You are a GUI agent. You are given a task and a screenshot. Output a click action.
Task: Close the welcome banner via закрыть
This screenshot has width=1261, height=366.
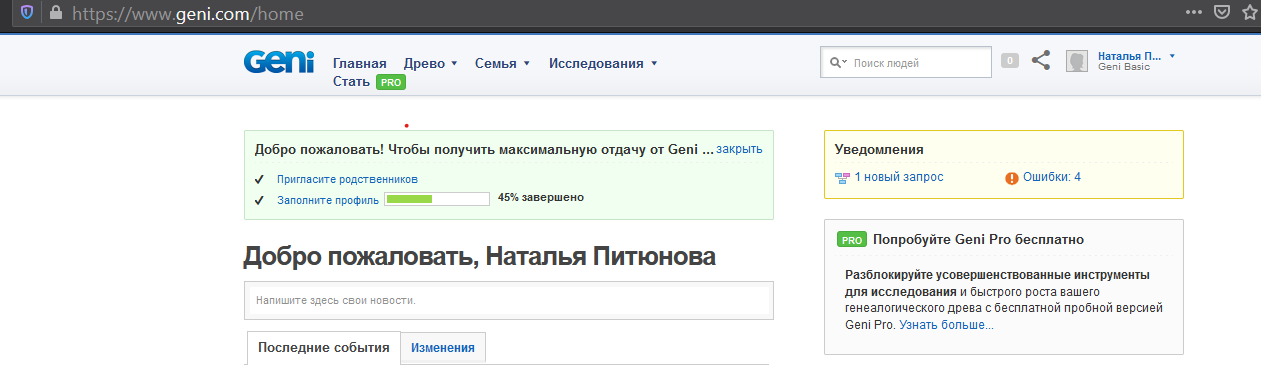tap(739, 149)
